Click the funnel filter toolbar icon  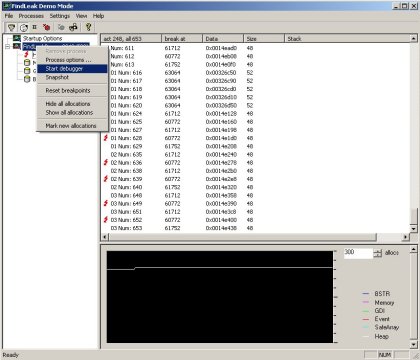11,27
